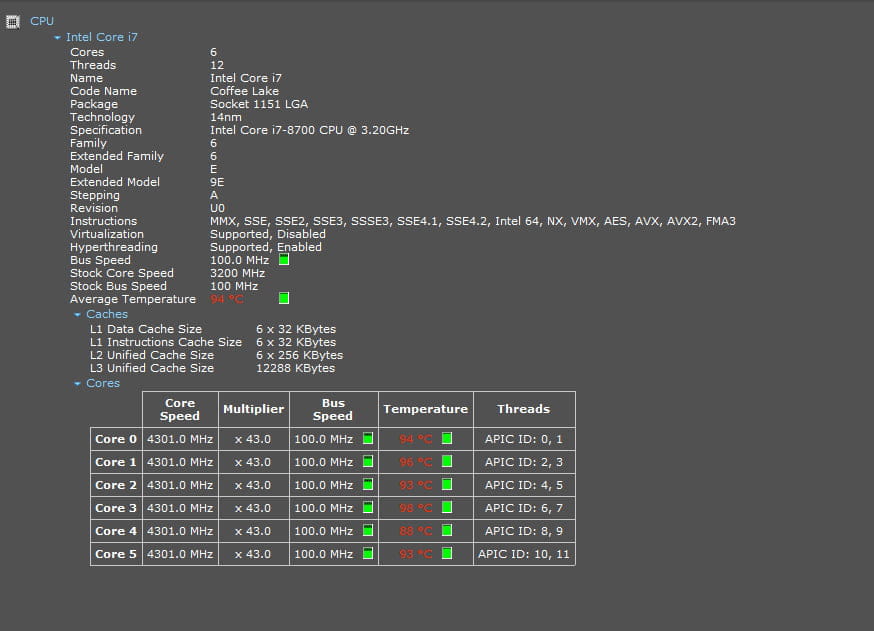Click Core 4 temperature green indicator
The height and width of the screenshot is (631, 874).
(447, 530)
